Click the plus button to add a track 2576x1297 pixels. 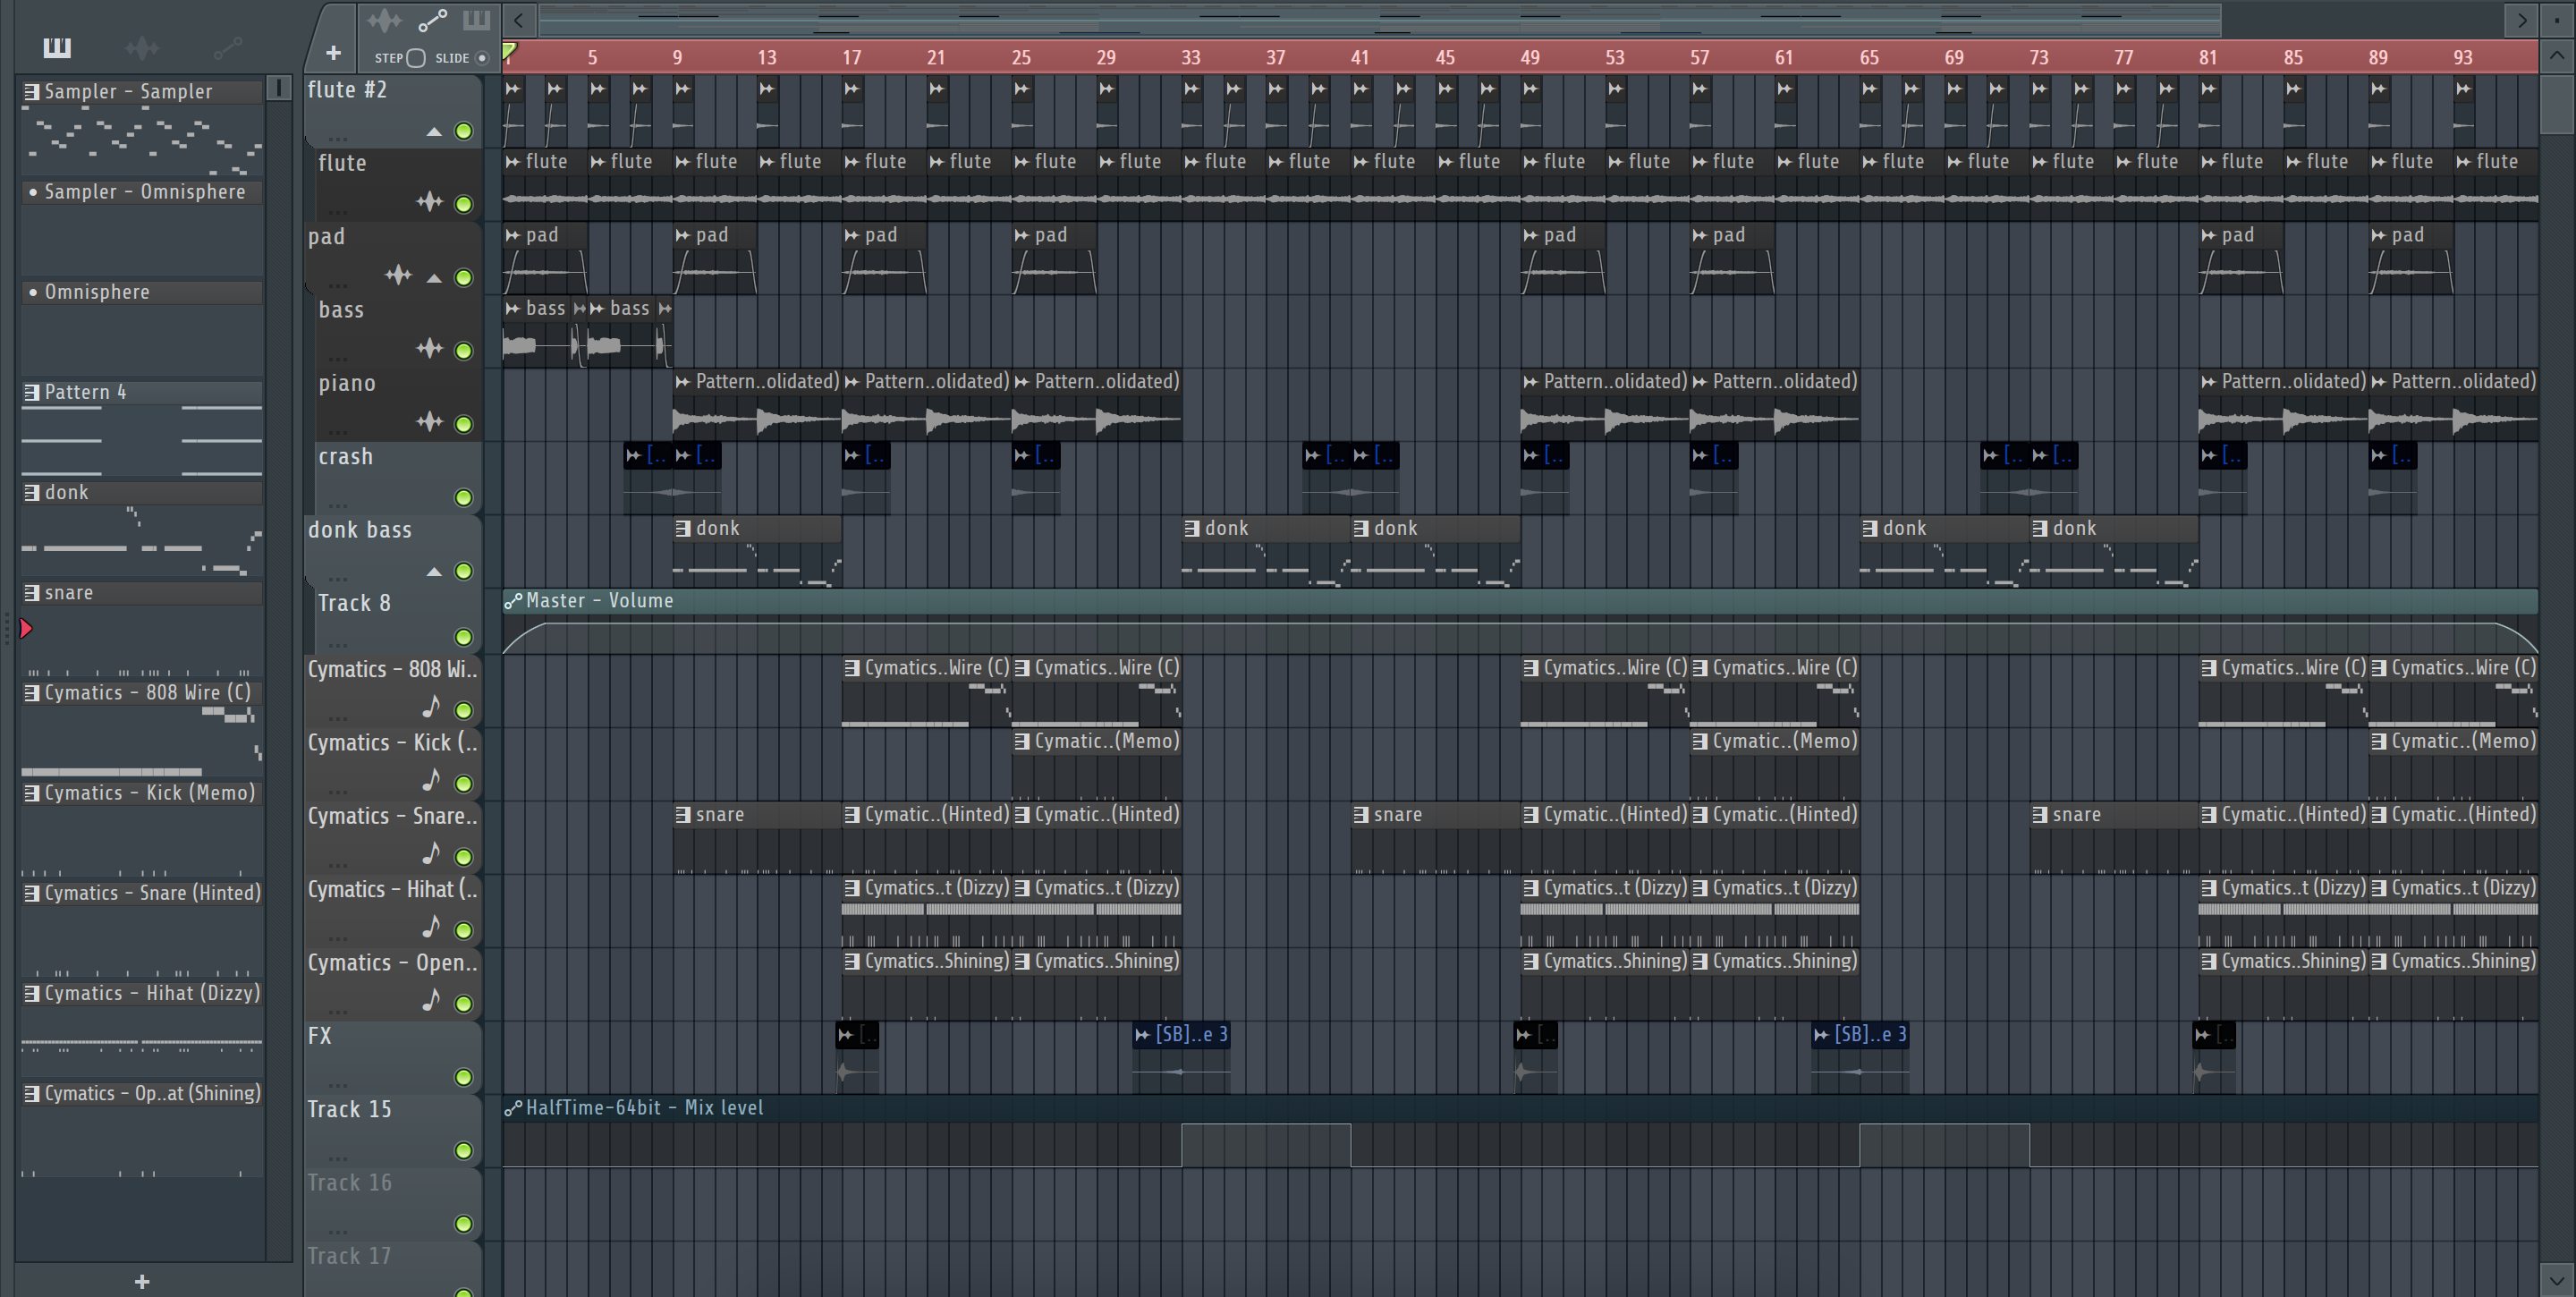[x=333, y=53]
